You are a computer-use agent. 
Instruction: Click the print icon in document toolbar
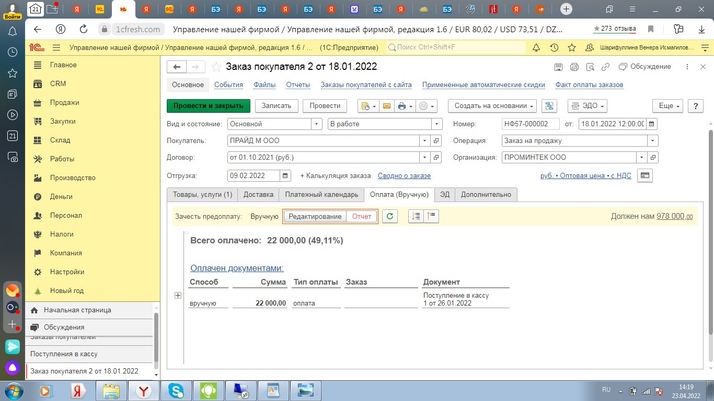402,106
